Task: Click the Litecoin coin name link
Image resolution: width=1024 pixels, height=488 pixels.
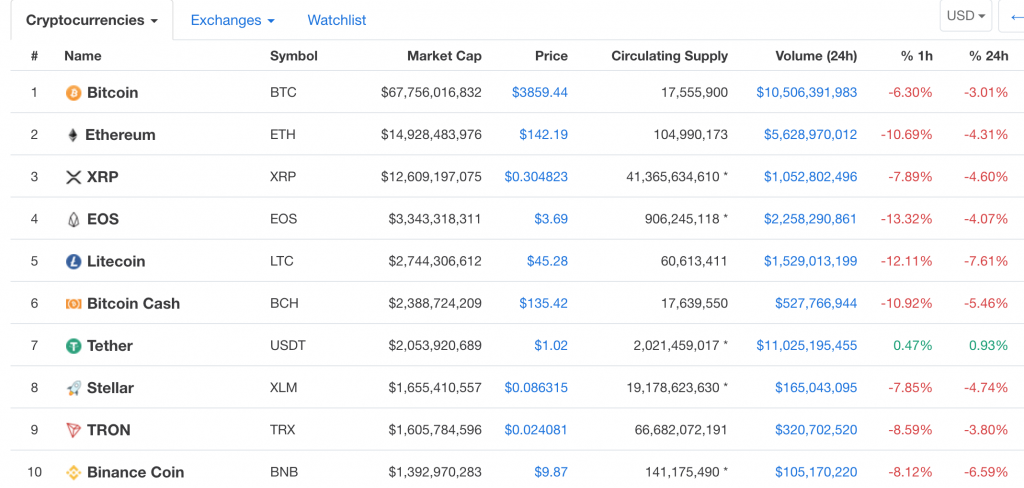Action: pyautogui.click(x=116, y=261)
